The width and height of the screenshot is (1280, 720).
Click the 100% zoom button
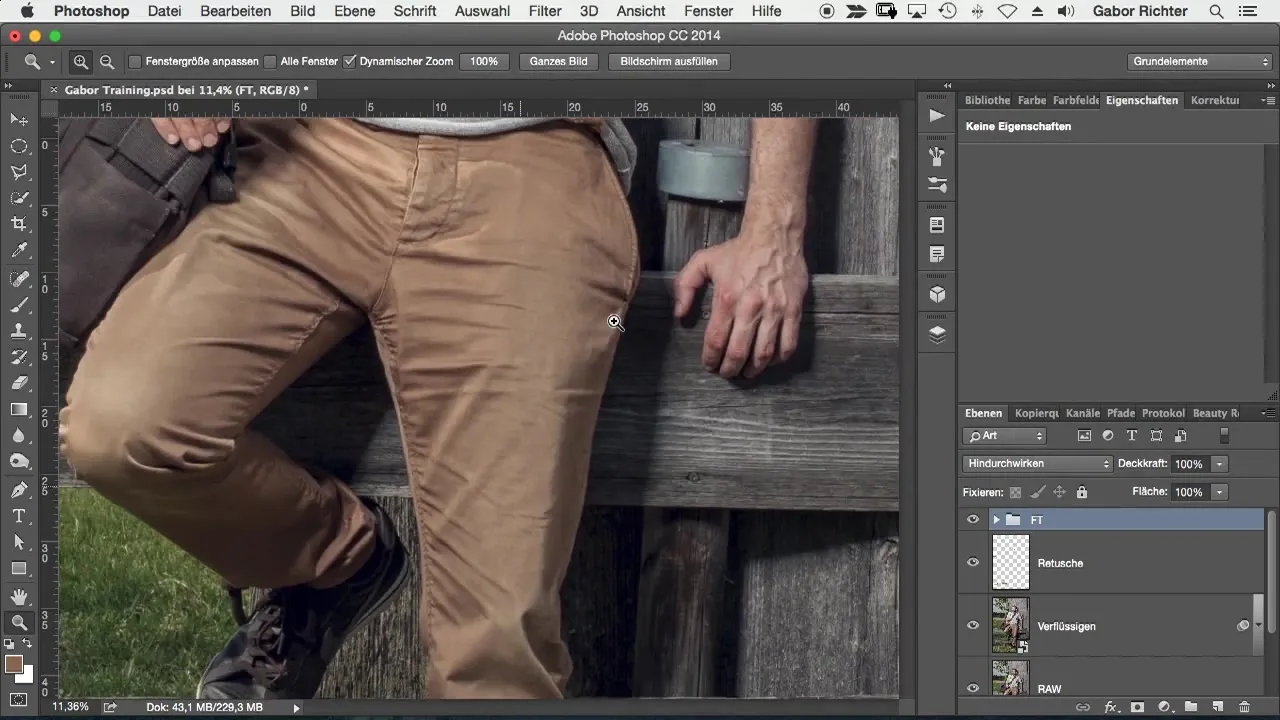pyautogui.click(x=484, y=61)
